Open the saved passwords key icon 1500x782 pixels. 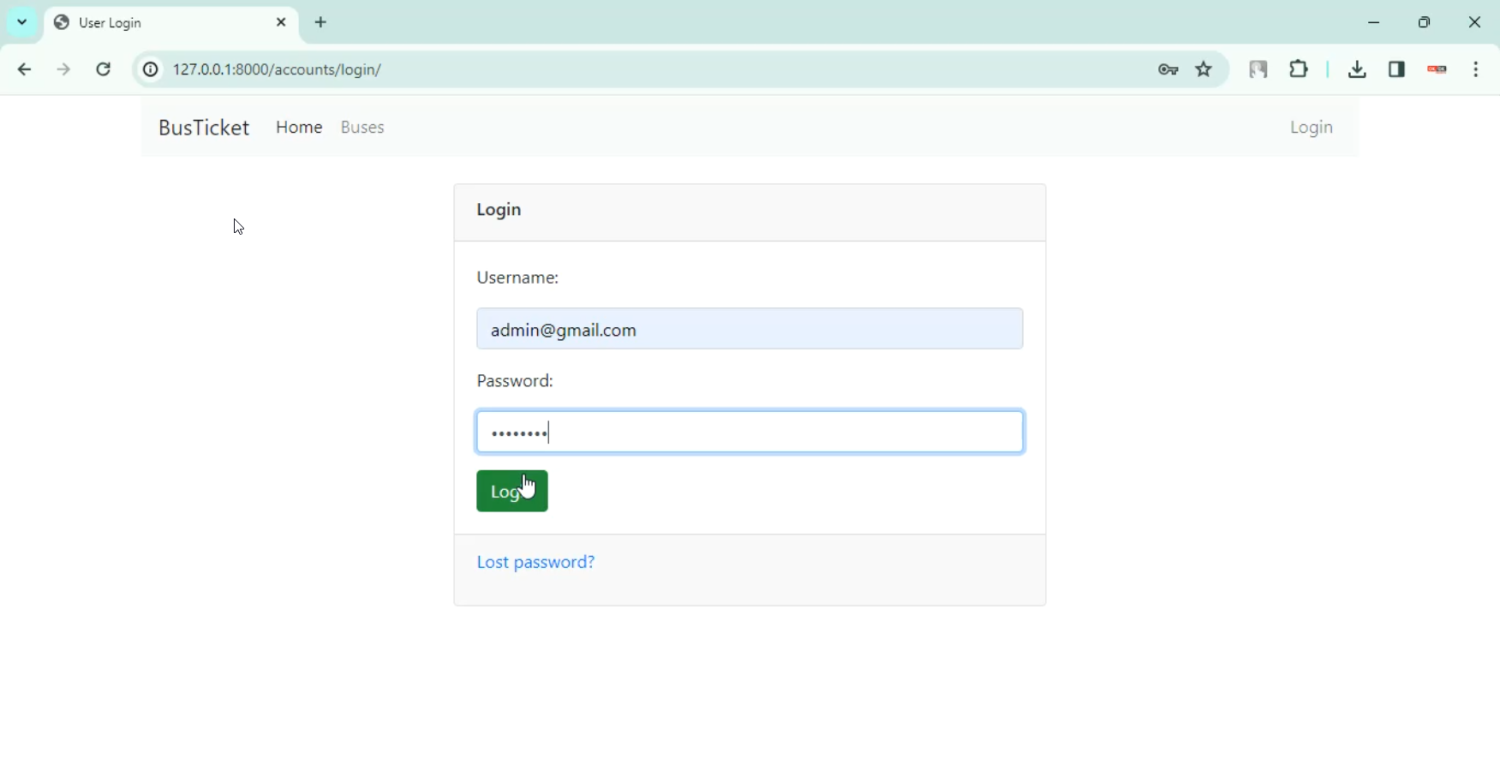(x=1167, y=70)
